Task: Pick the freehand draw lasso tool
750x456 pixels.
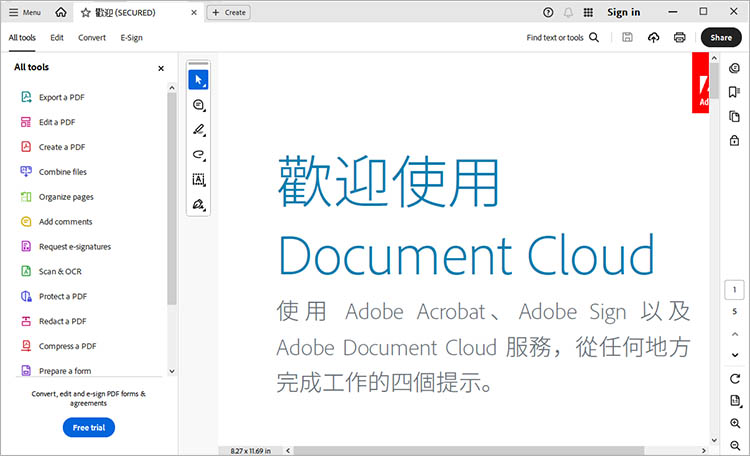Action: (x=198, y=155)
